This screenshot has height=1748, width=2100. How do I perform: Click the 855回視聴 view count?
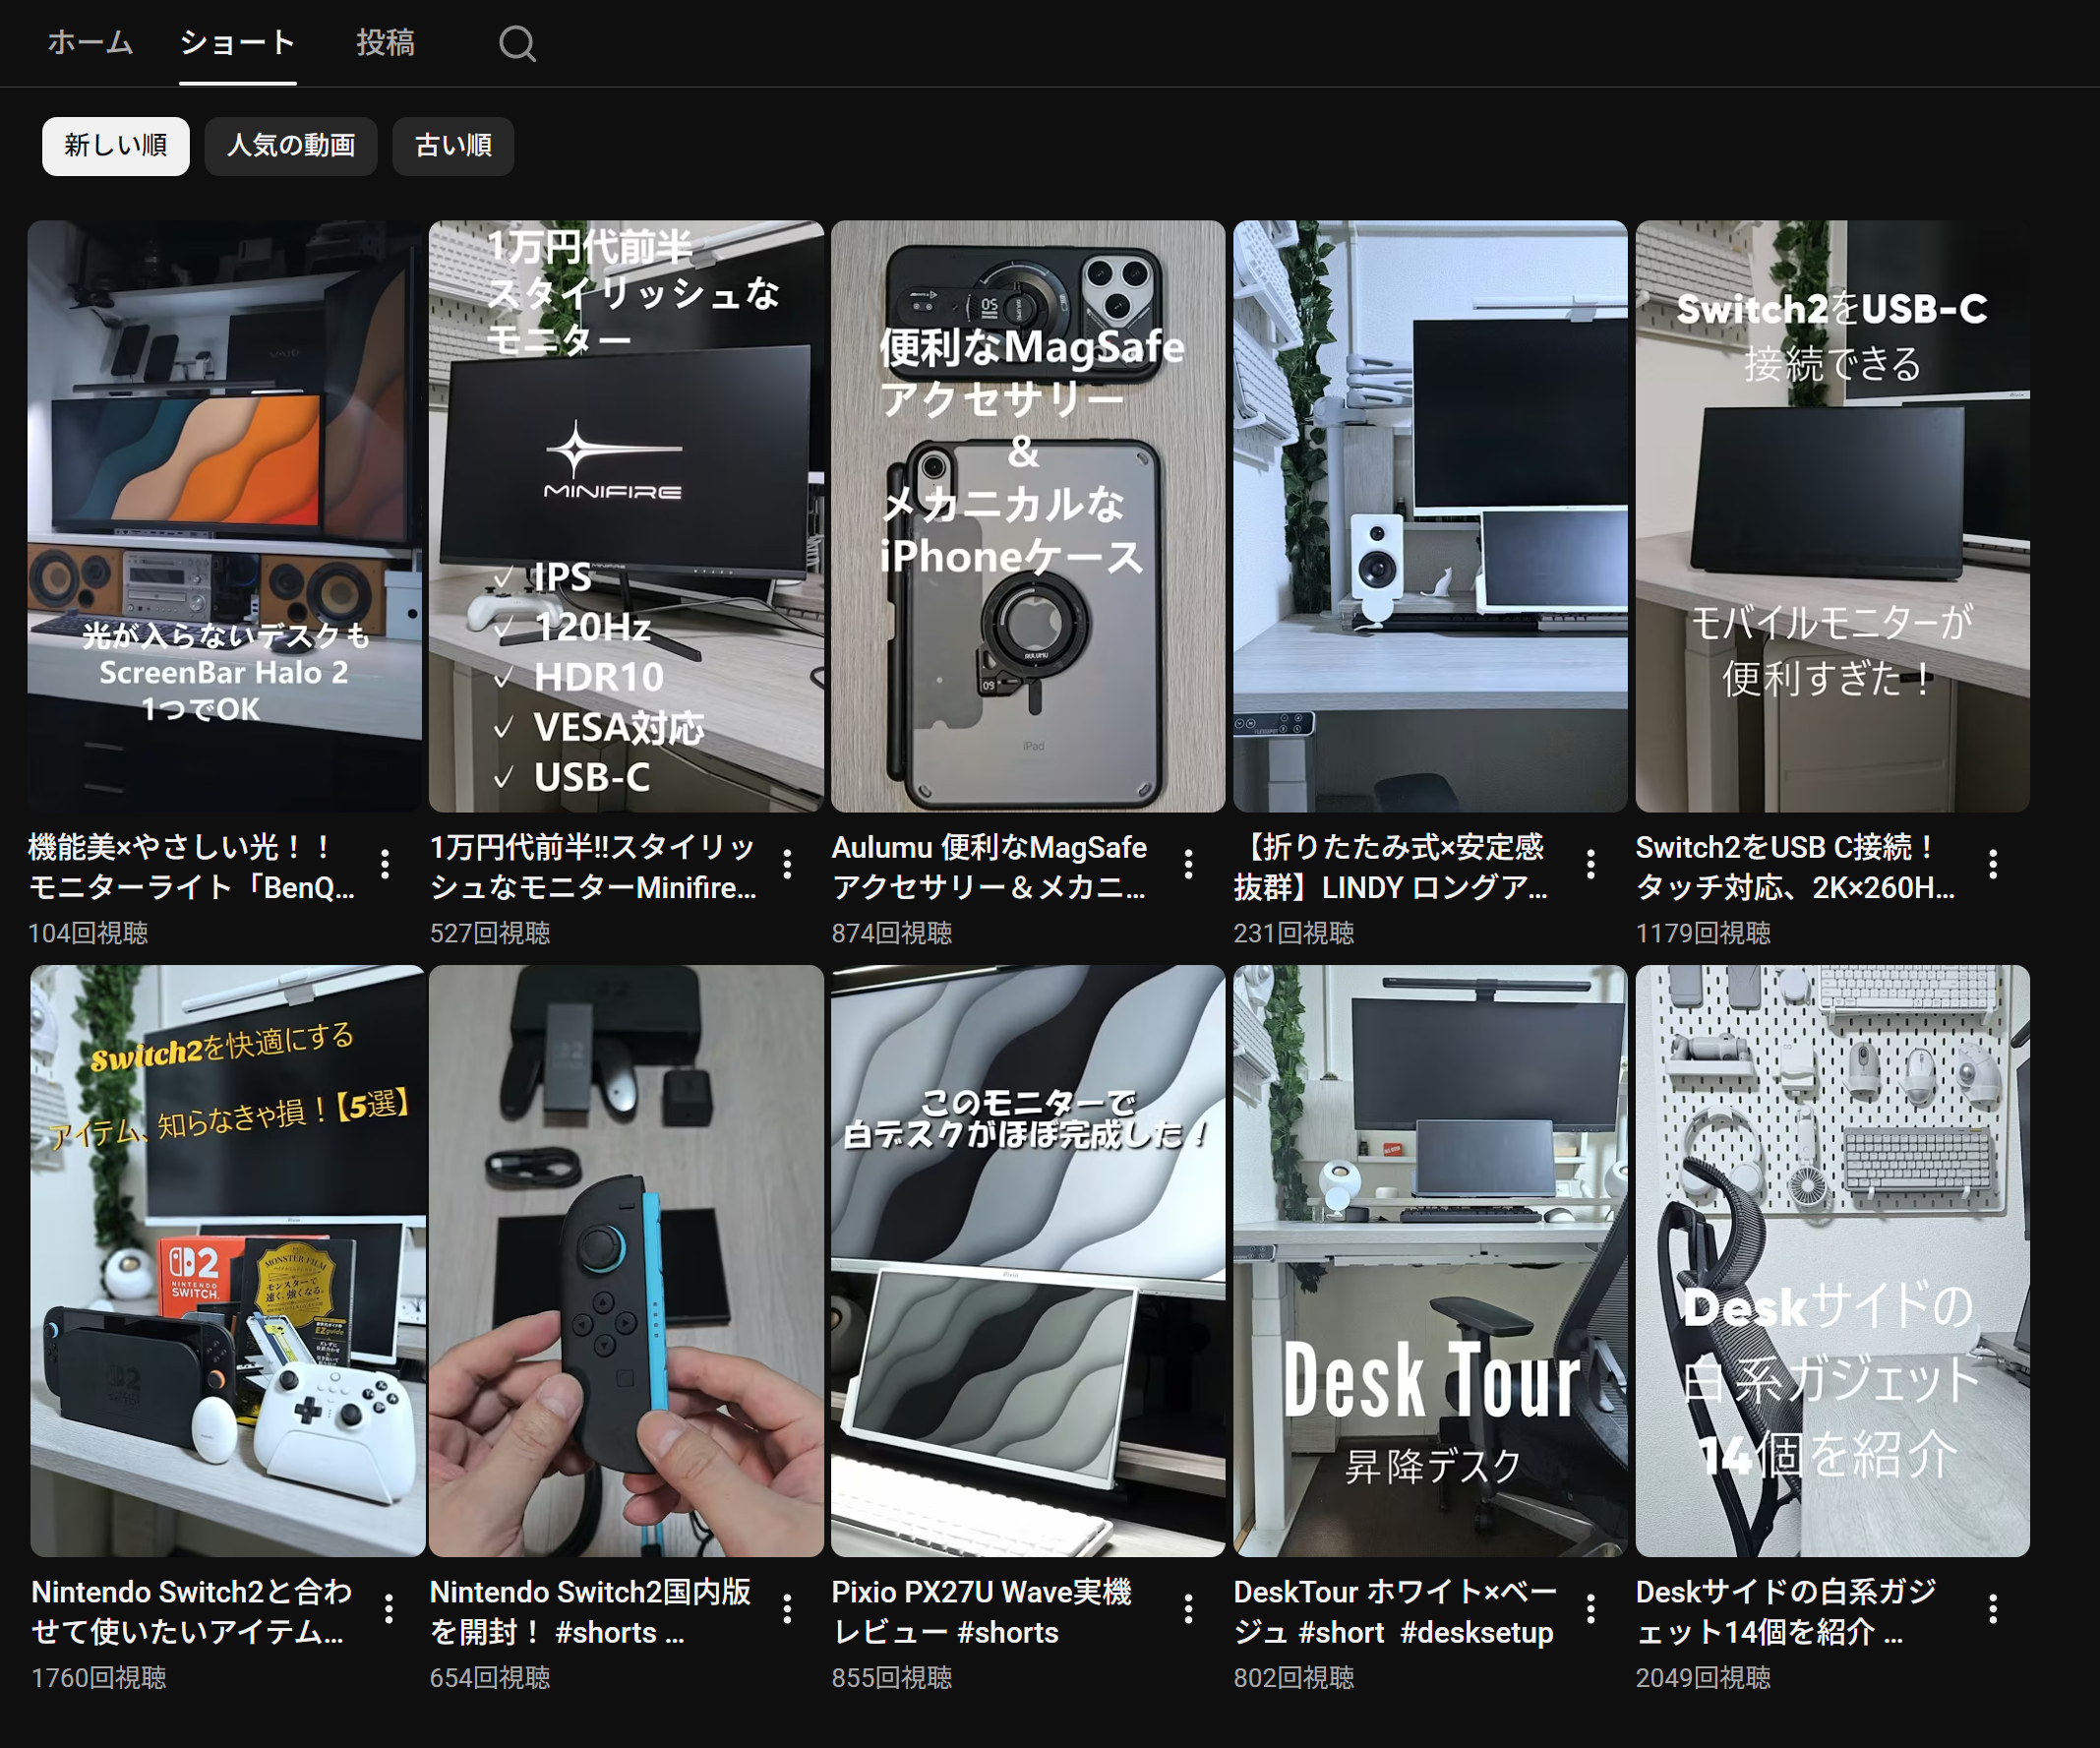pyautogui.click(x=892, y=1678)
